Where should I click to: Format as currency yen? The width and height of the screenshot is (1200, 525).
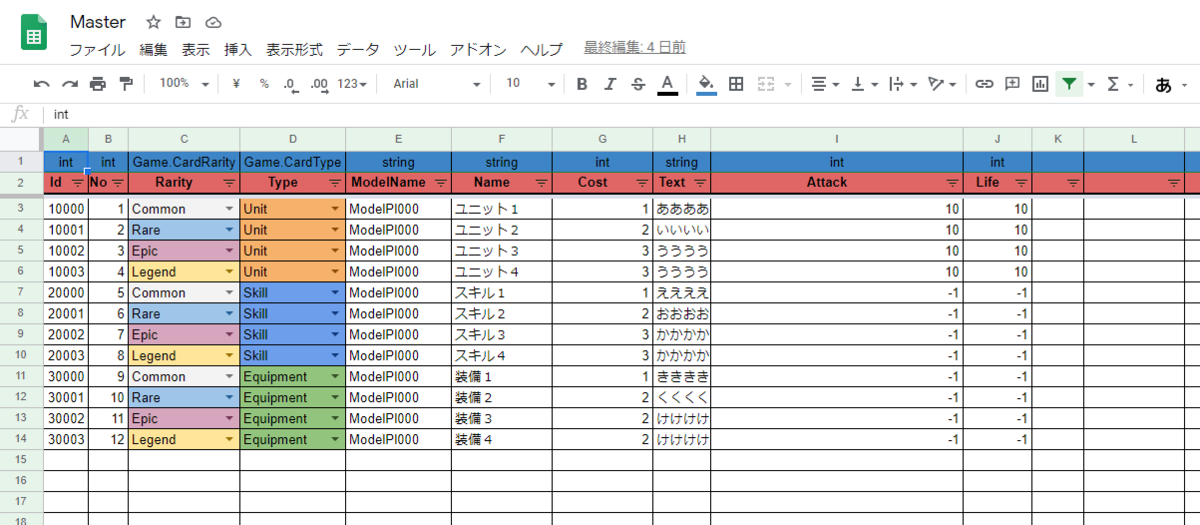click(x=236, y=84)
